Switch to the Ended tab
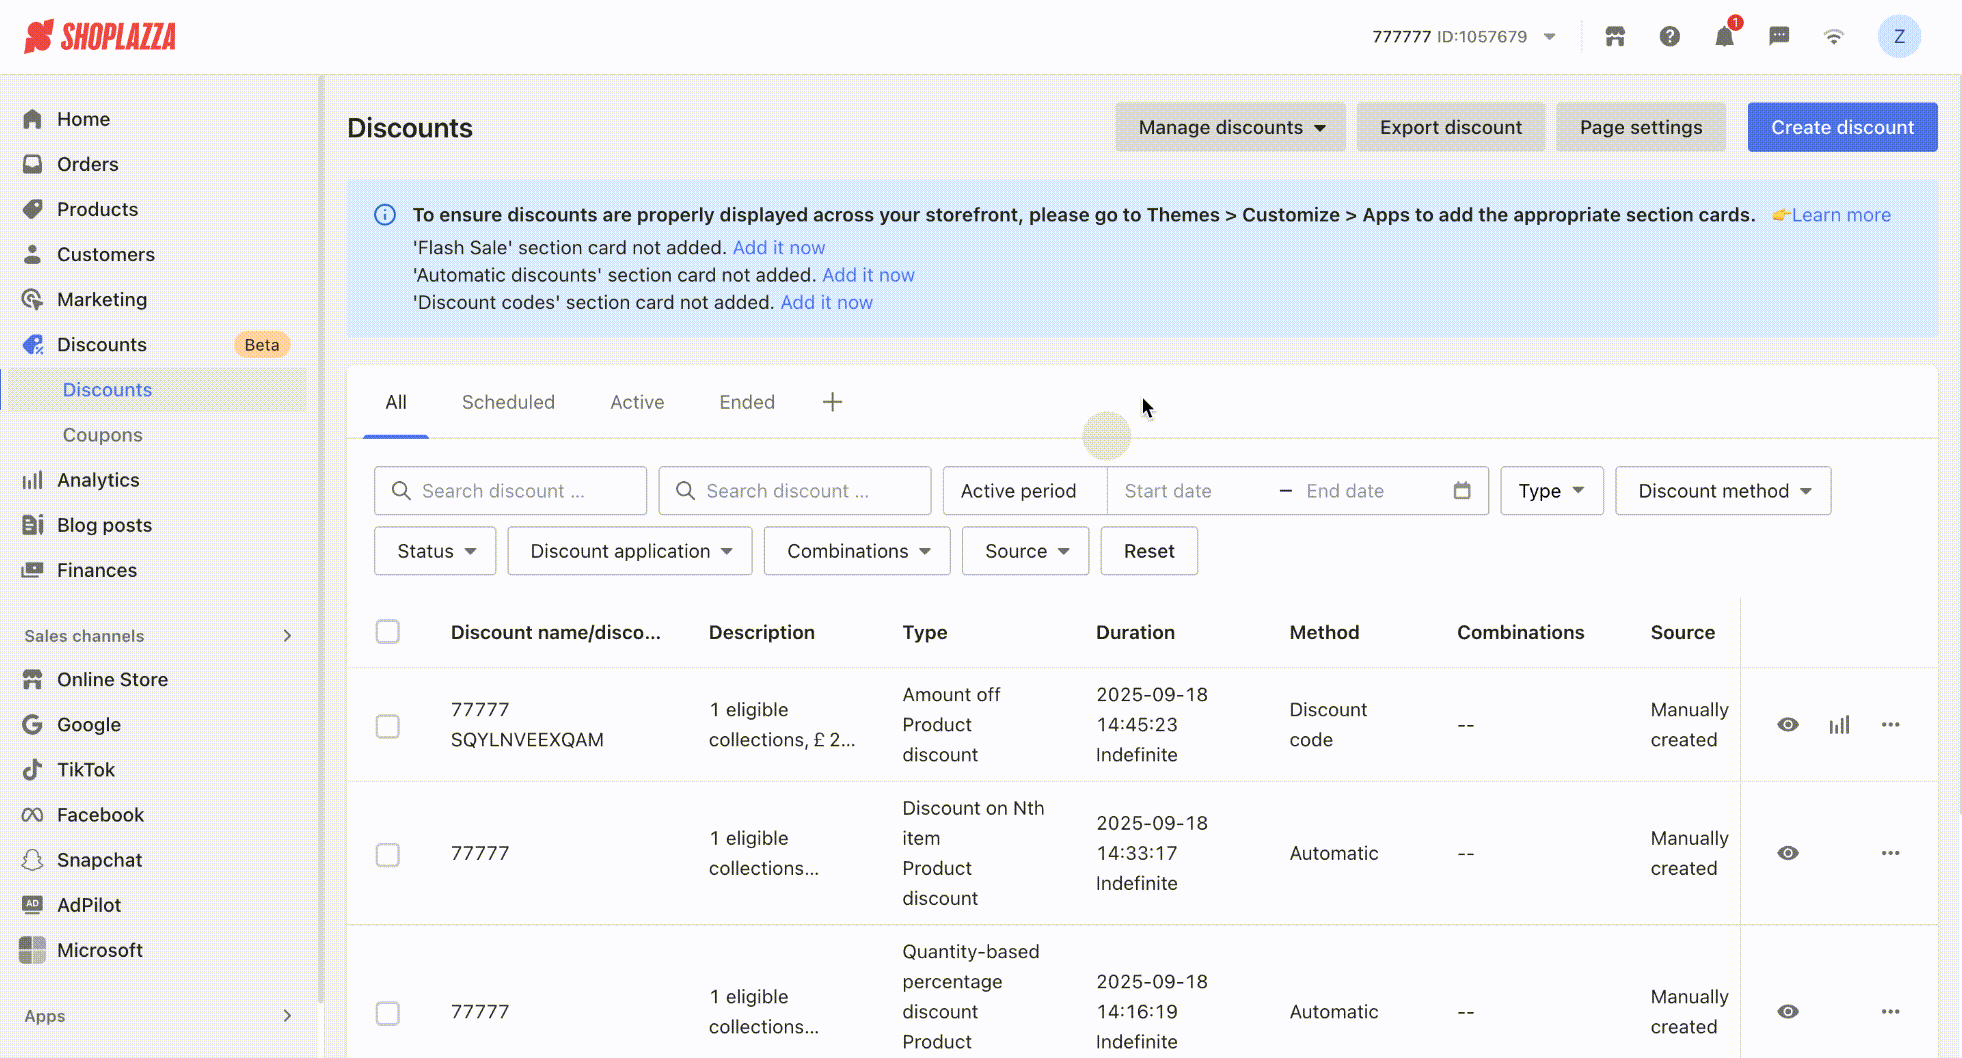The width and height of the screenshot is (1962, 1058). pos(747,402)
